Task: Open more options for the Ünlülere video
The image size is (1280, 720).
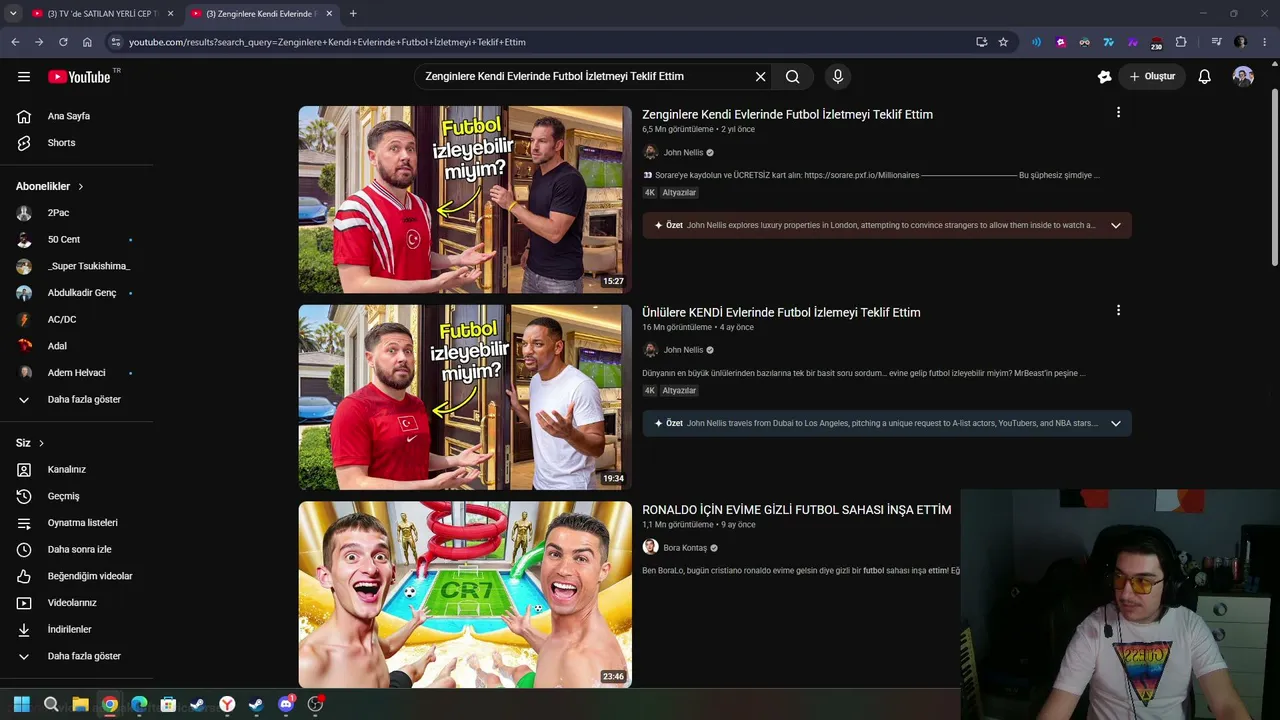Action: coord(1118,311)
